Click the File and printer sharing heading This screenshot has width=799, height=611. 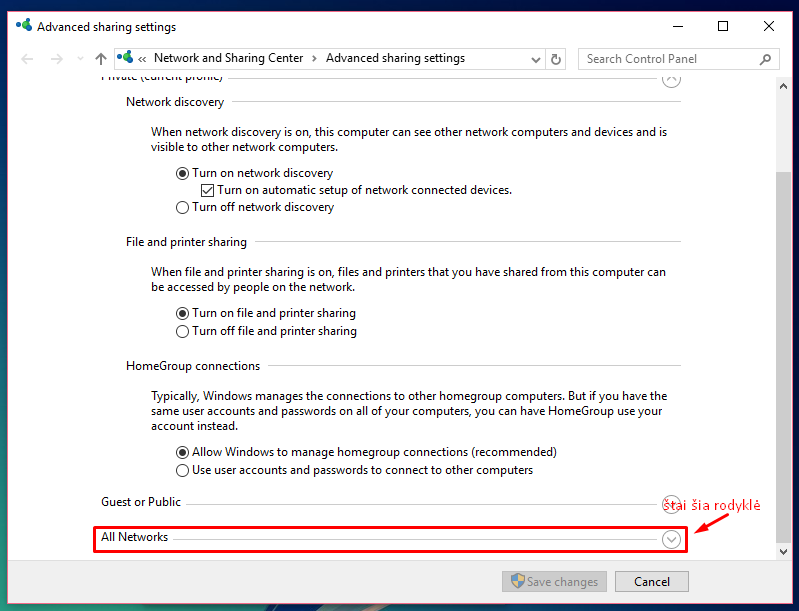coord(187,242)
